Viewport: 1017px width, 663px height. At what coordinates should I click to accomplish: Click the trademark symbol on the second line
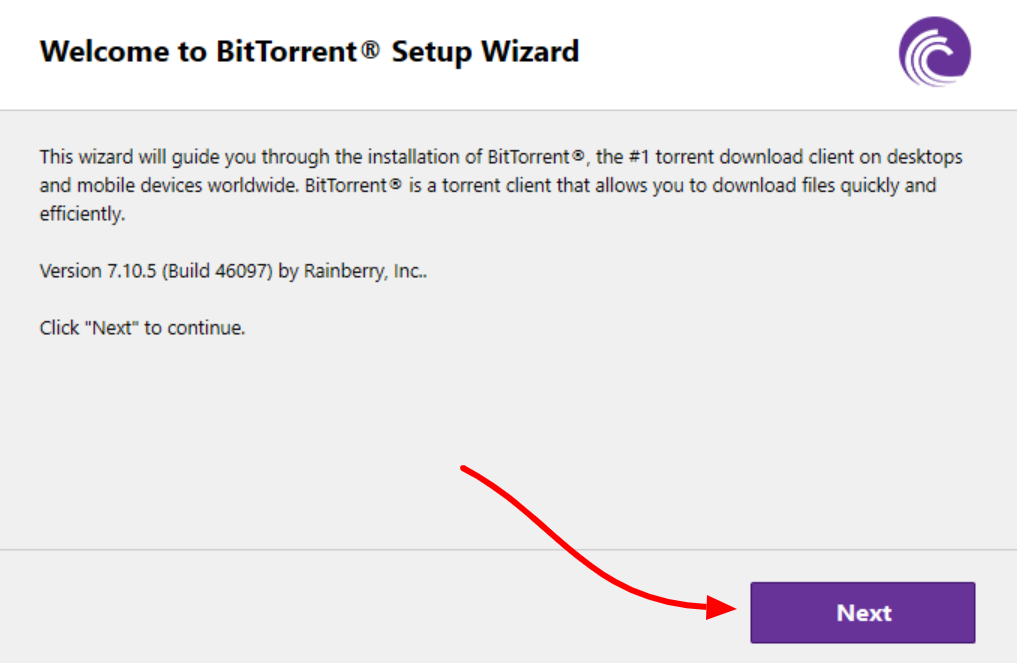point(395,184)
